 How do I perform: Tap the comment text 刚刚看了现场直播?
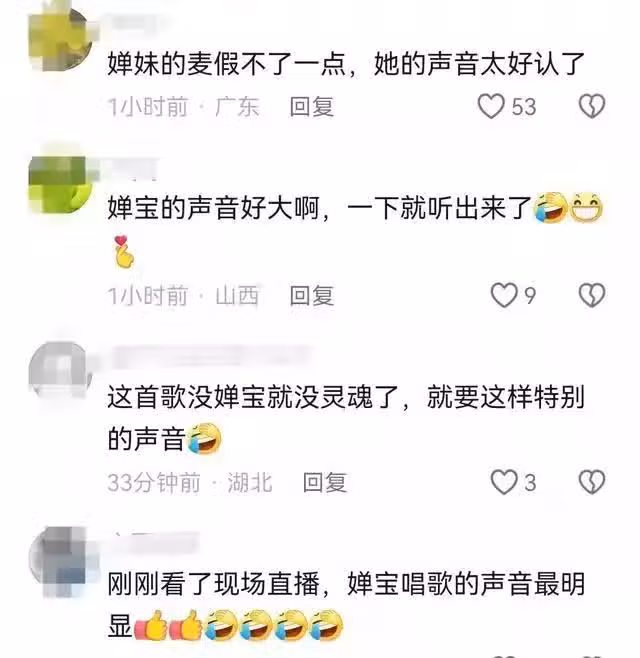coord(213,584)
